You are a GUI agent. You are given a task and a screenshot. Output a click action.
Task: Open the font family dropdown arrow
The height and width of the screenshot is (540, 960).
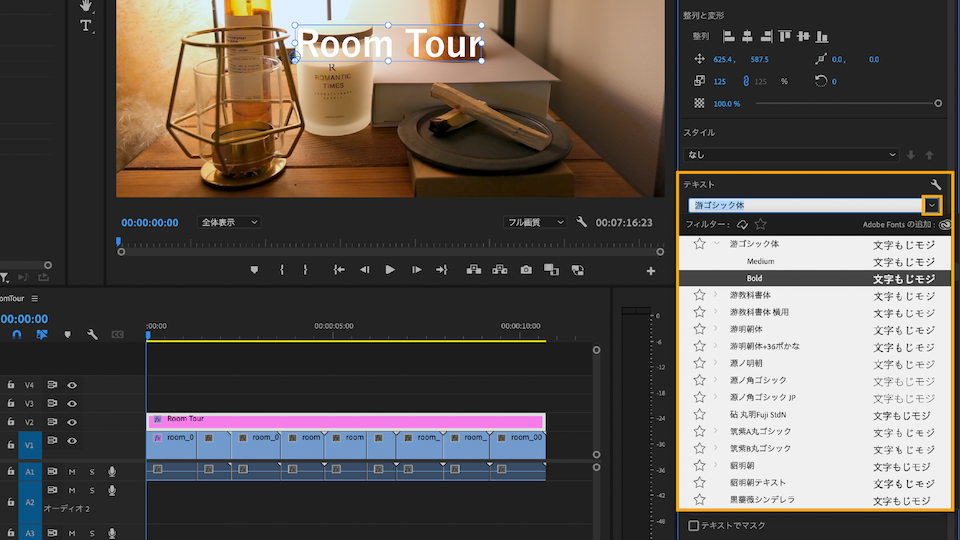(932, 205)
